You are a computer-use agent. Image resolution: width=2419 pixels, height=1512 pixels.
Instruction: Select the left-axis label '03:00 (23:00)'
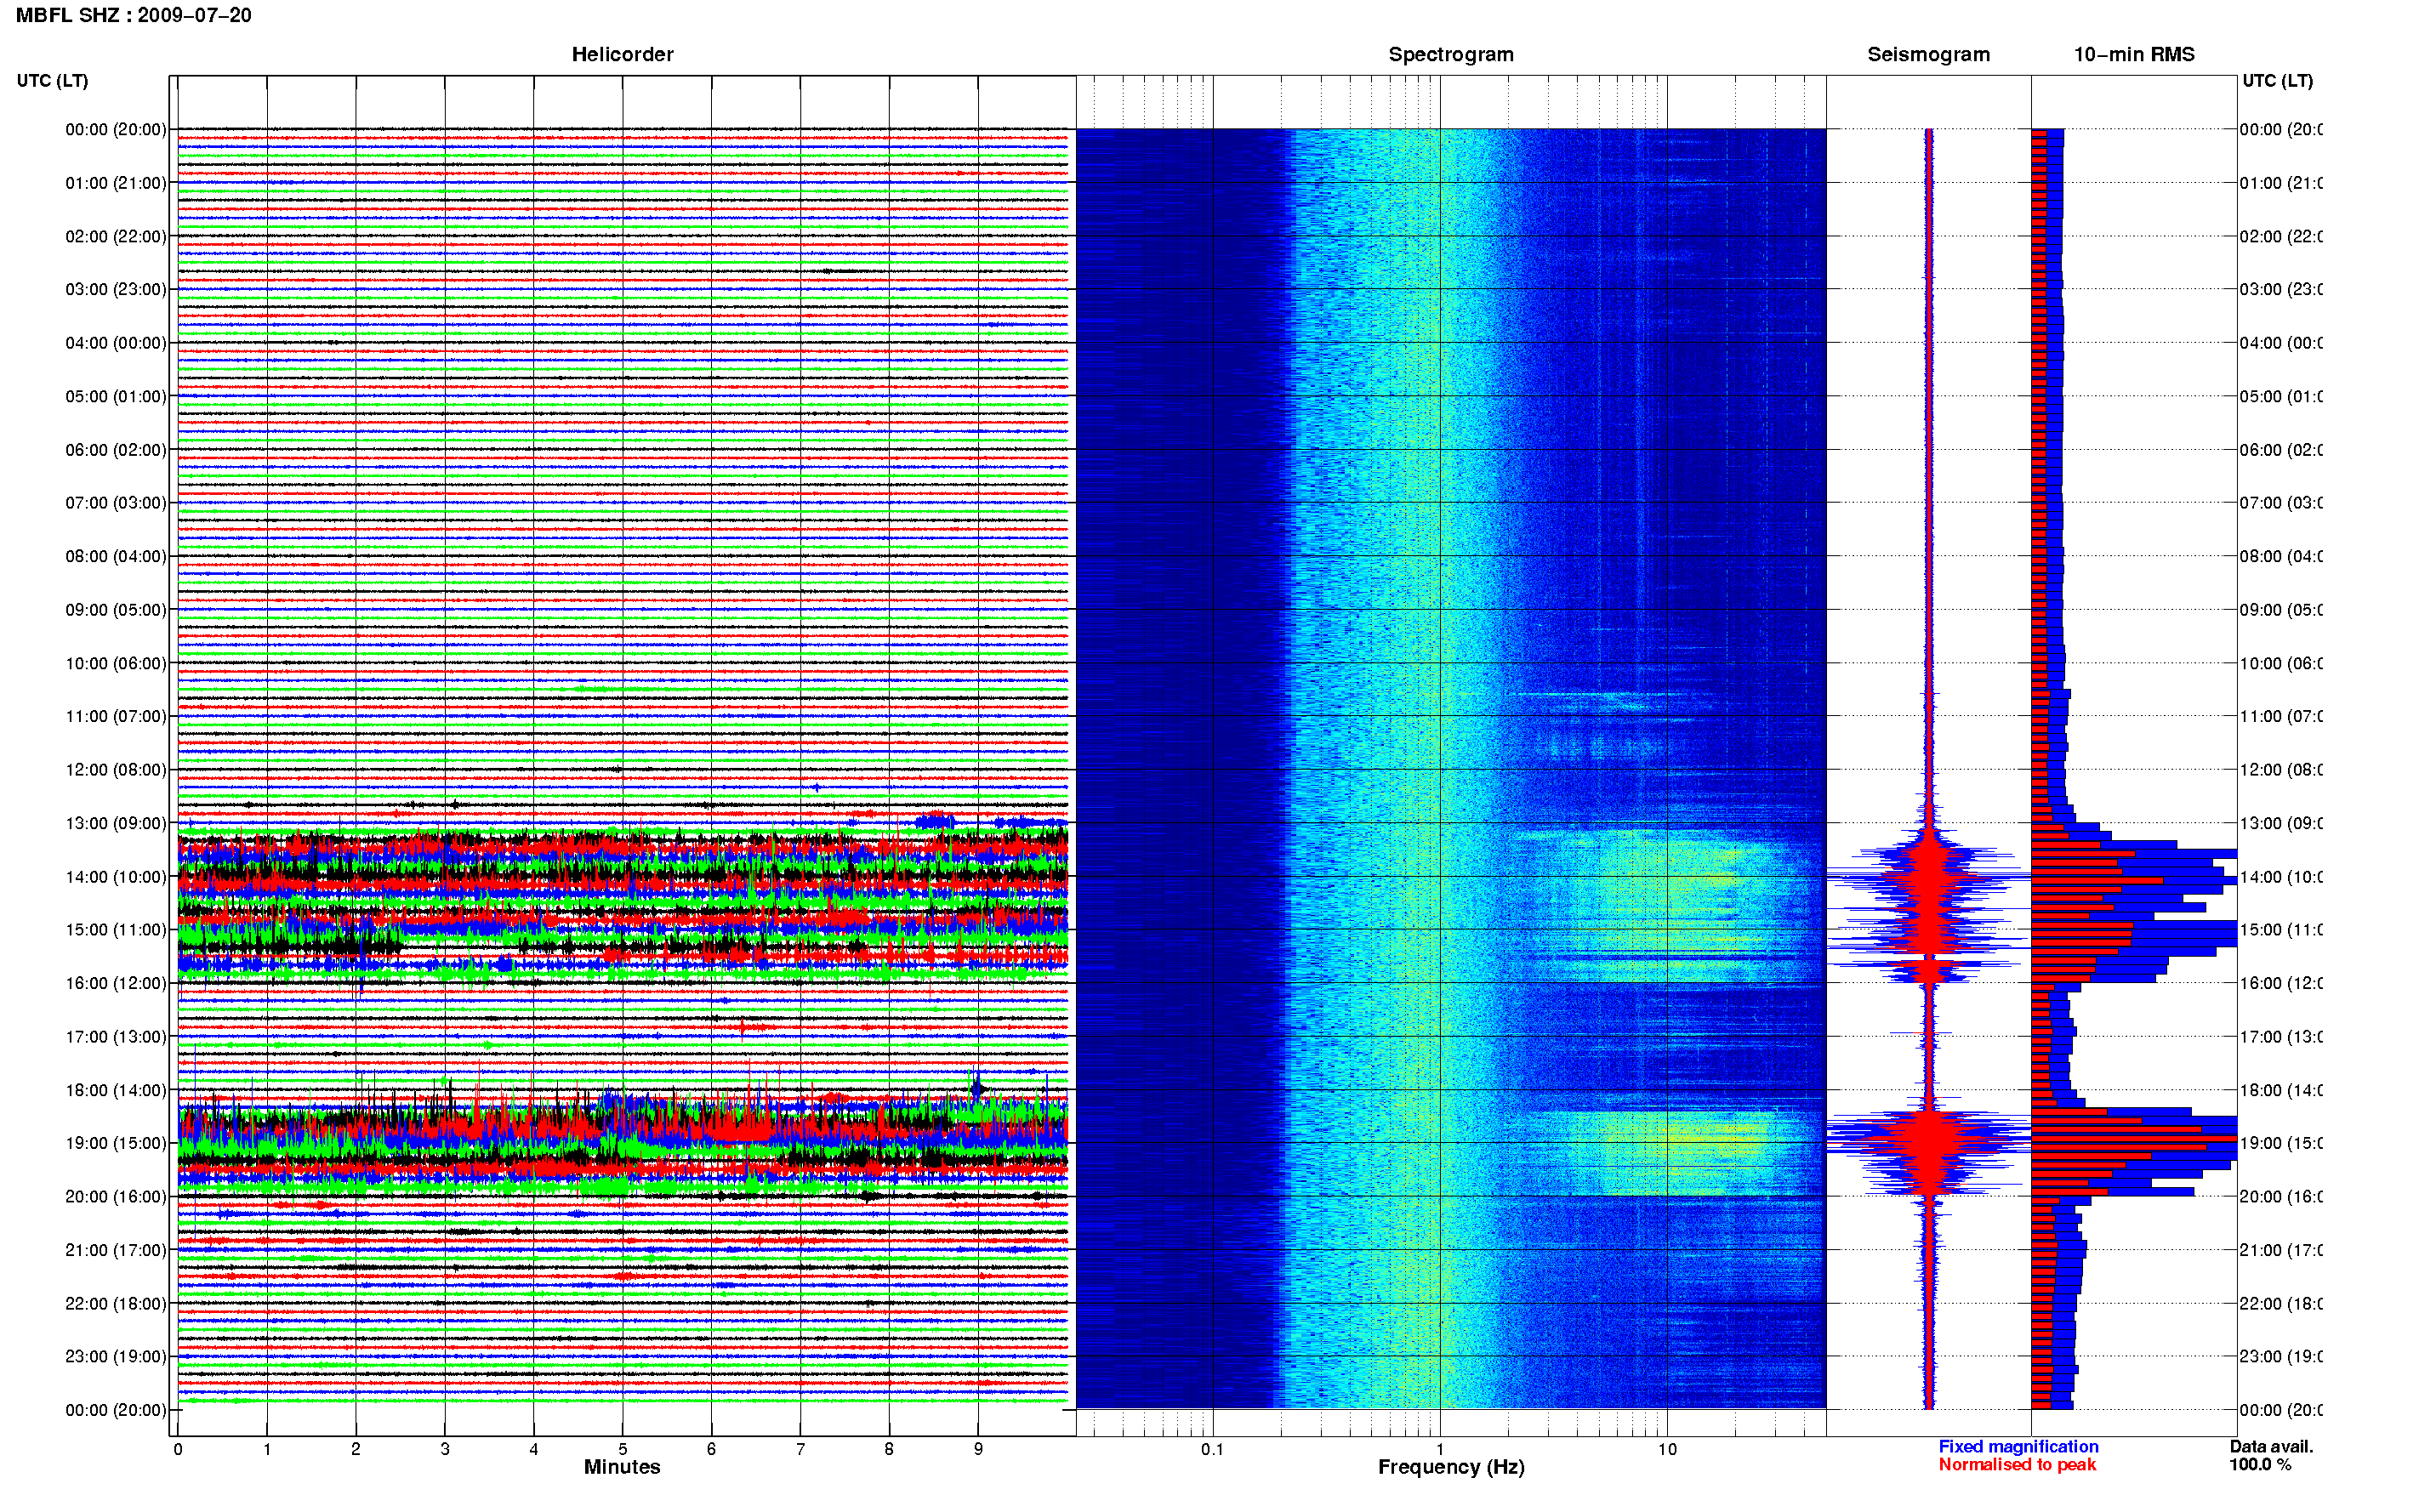click(116, 289)
